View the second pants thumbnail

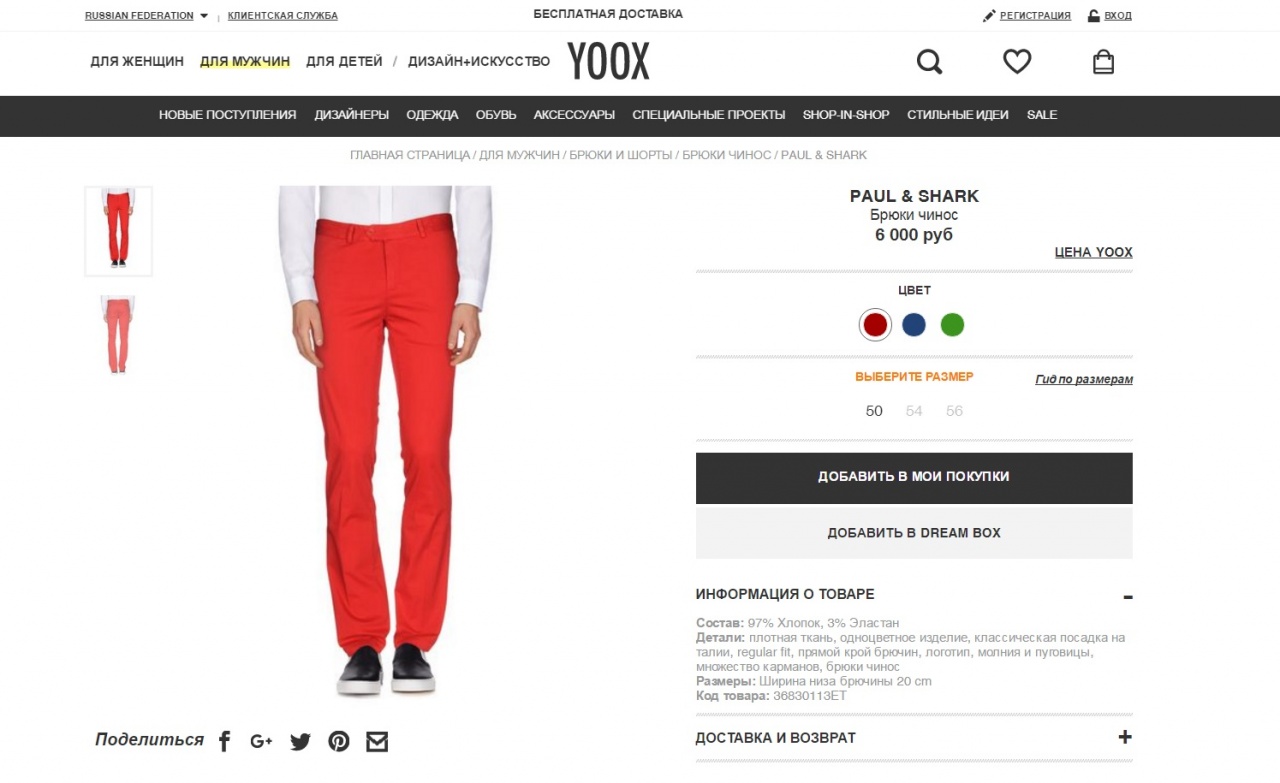pyautogui.click(x=118, y=335)
